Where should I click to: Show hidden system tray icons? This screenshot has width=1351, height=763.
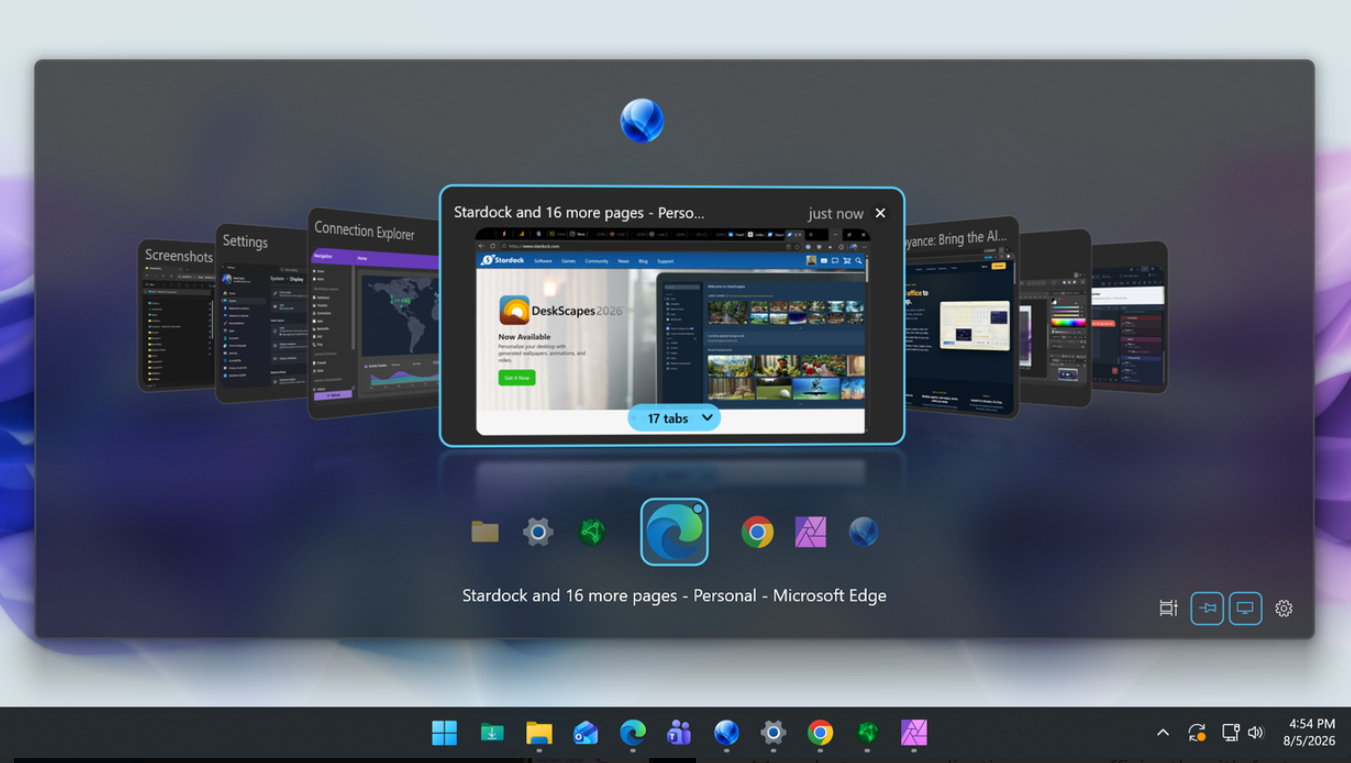(1163, 733)
